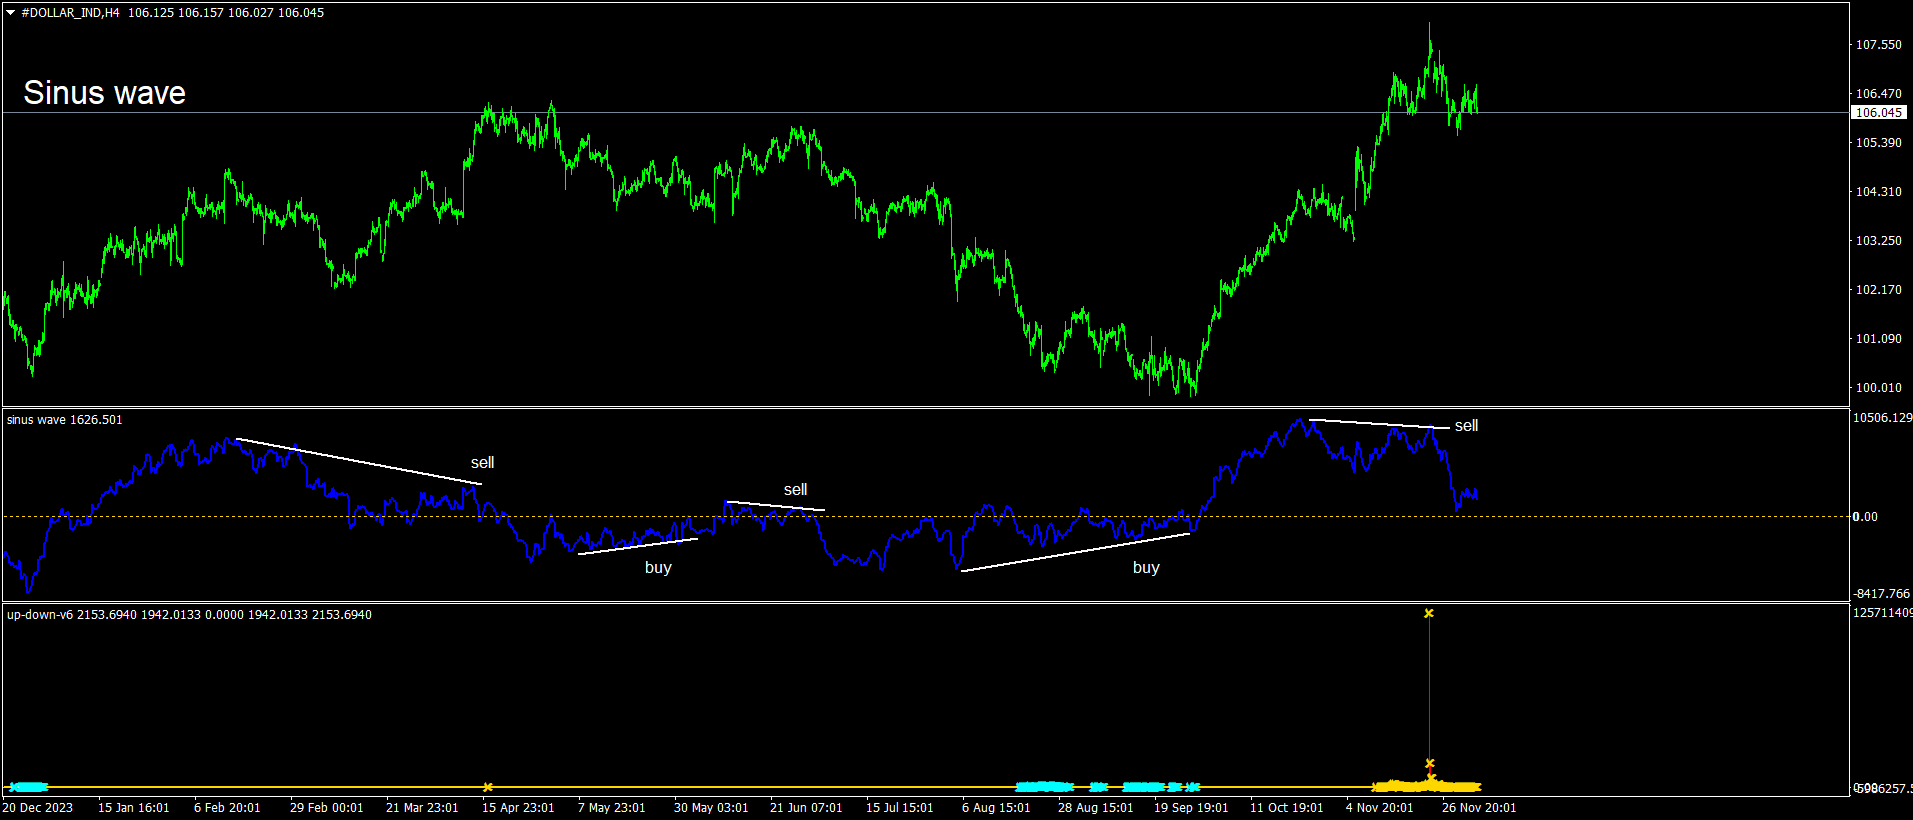Click the highlighted 106.045 current price tag
1913x820 pixels.
click(x=1878, y=113)
